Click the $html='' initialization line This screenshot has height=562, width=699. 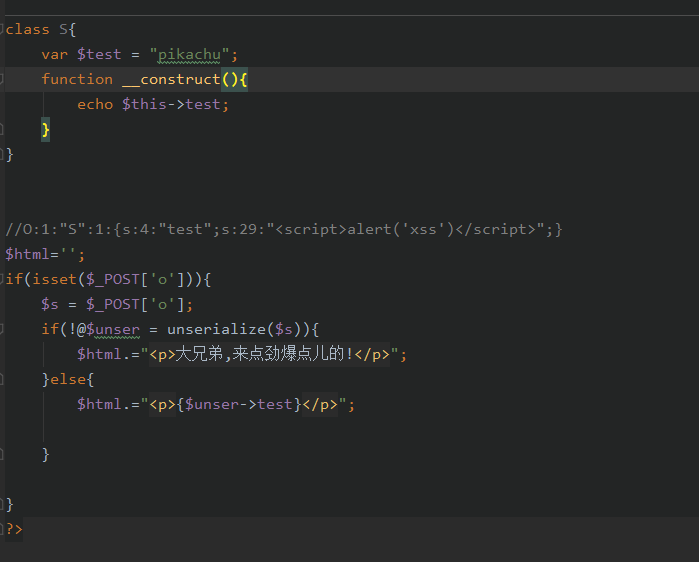(45, 254)
